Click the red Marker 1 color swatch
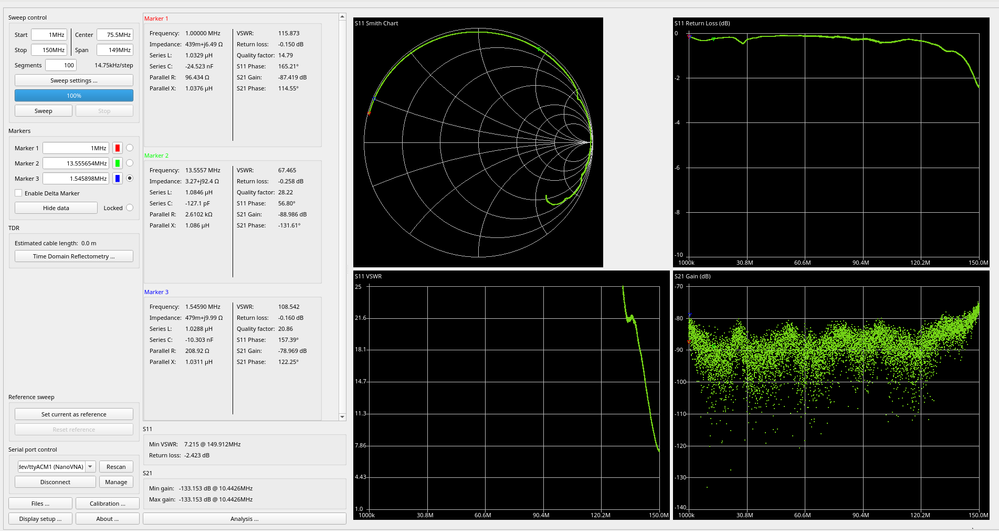999x531 pixels. click(117, 148)
